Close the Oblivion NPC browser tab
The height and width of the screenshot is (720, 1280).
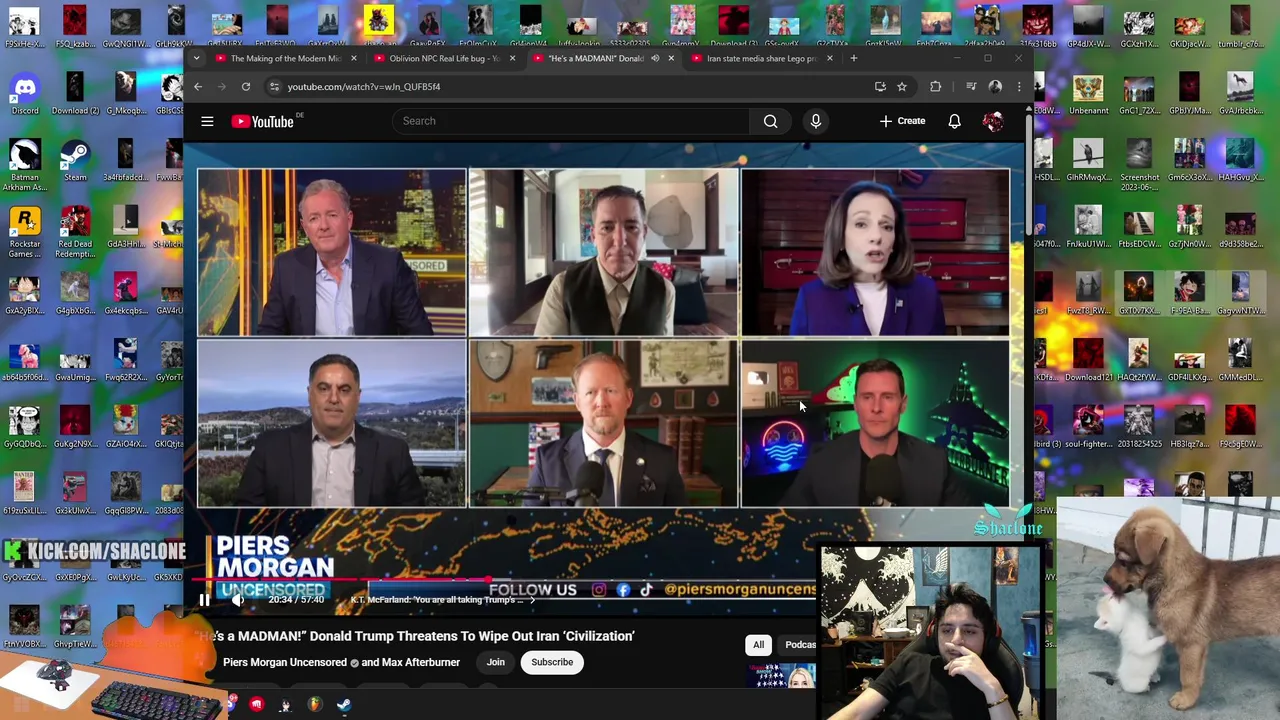(512, 58)
